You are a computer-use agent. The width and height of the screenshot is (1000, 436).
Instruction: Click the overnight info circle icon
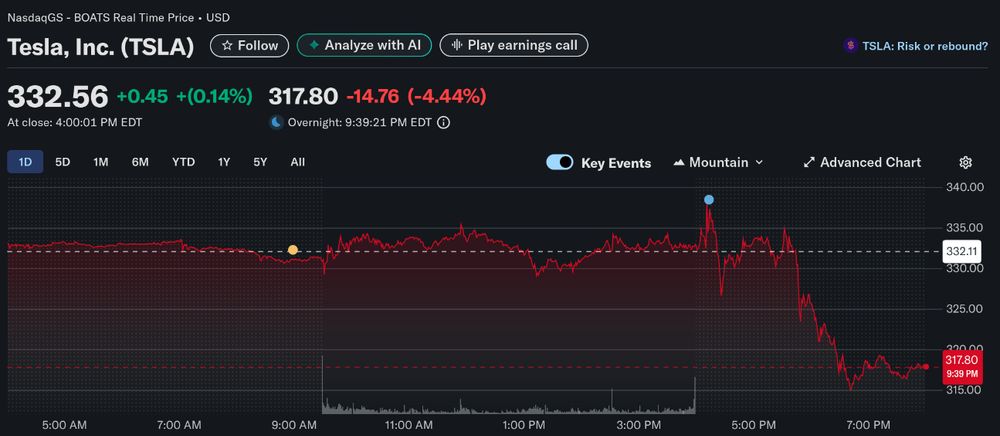(443, 122)
